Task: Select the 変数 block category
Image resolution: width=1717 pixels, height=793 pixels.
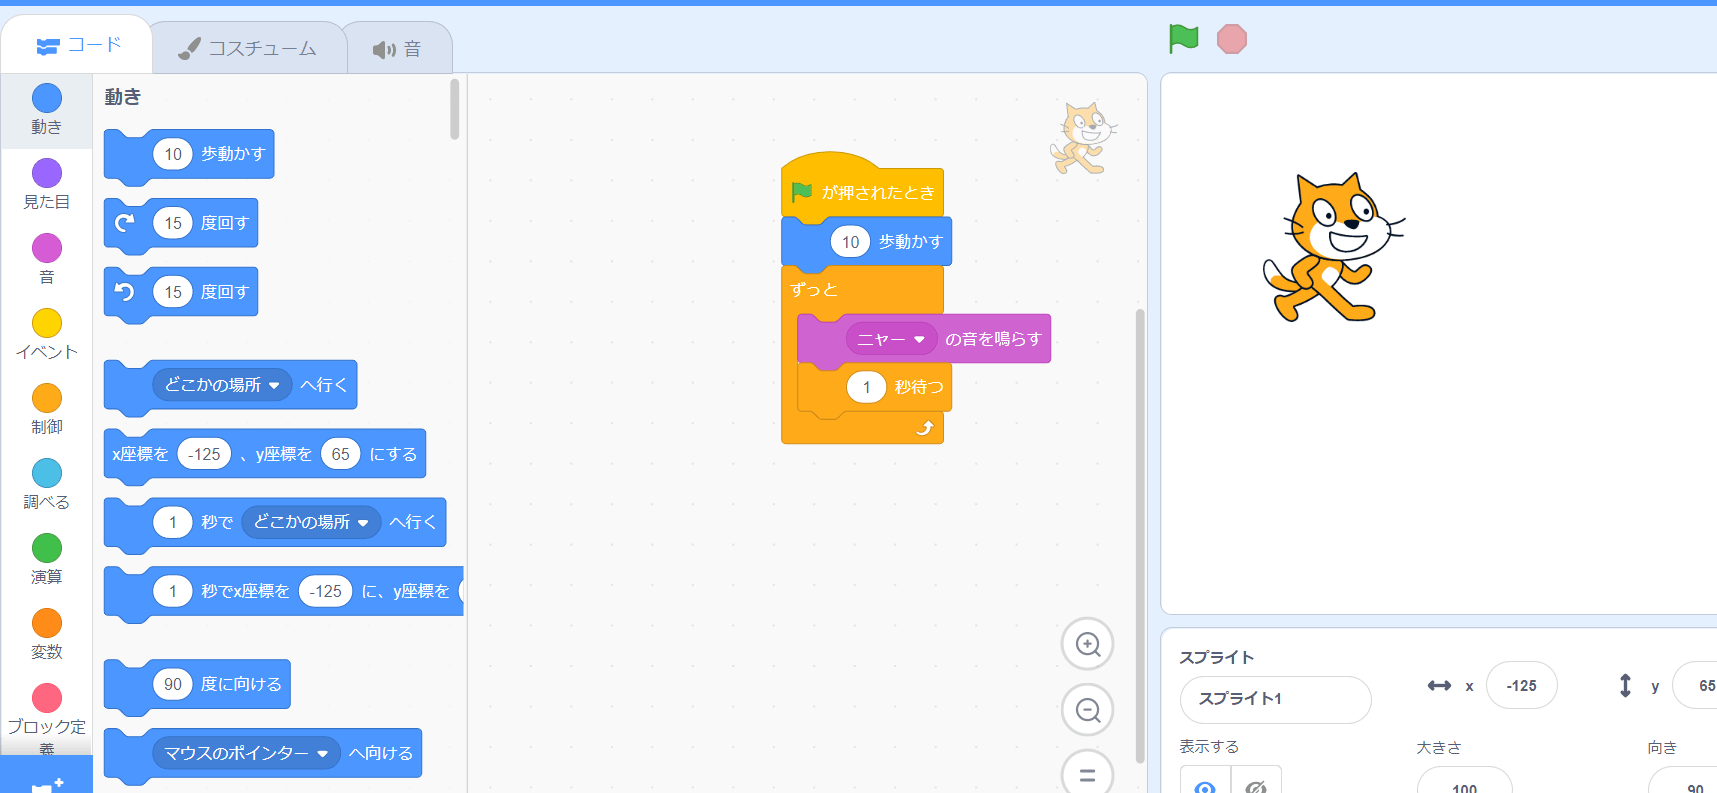Action: click(x=46, y=634)
